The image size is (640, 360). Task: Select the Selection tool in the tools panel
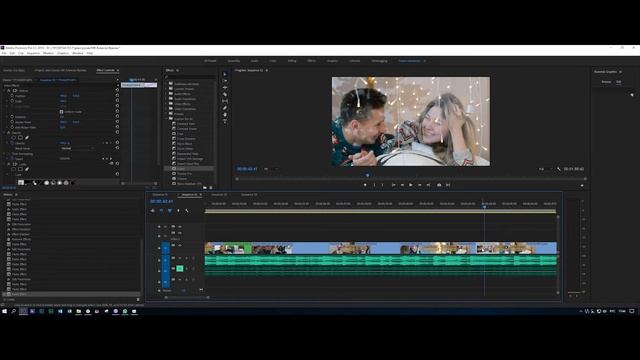click(225, 74)
